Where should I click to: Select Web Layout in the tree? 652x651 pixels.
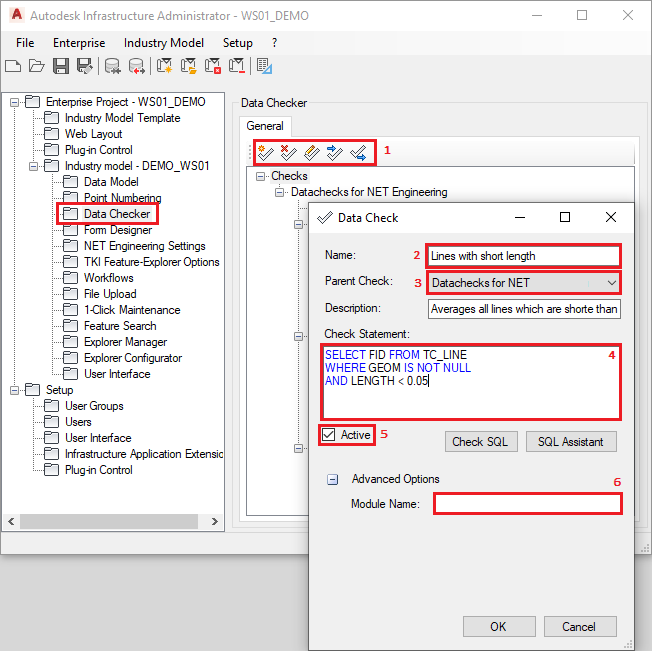point(93,134)
